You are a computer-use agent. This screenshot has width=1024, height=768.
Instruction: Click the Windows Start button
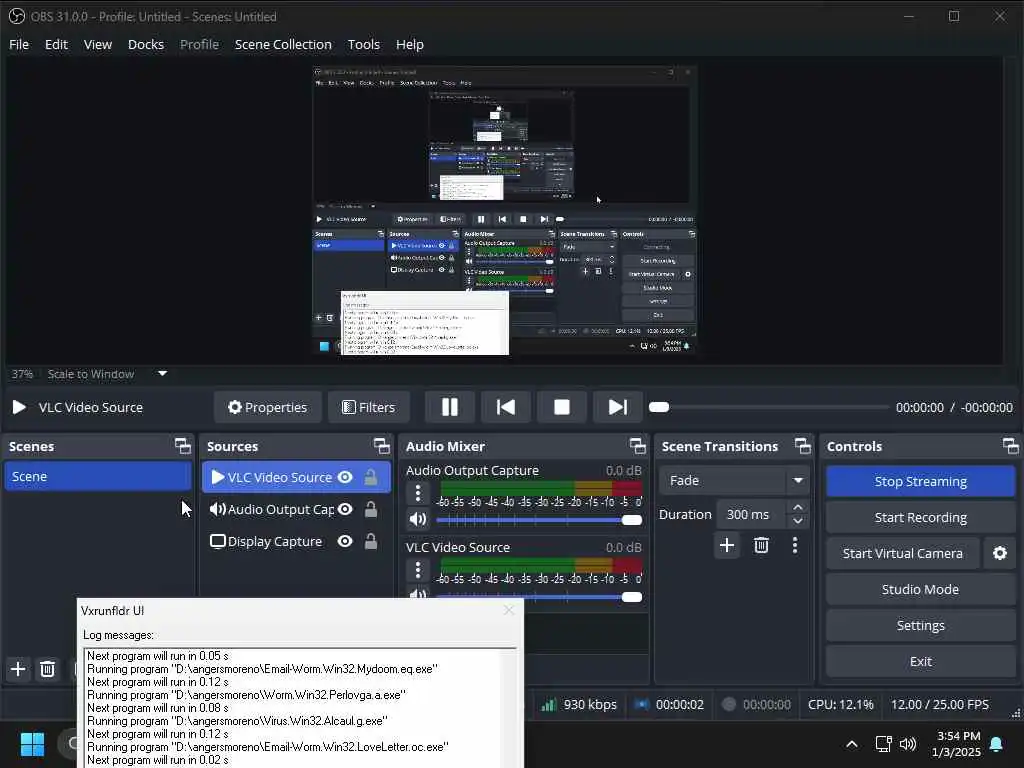point(32,743)
